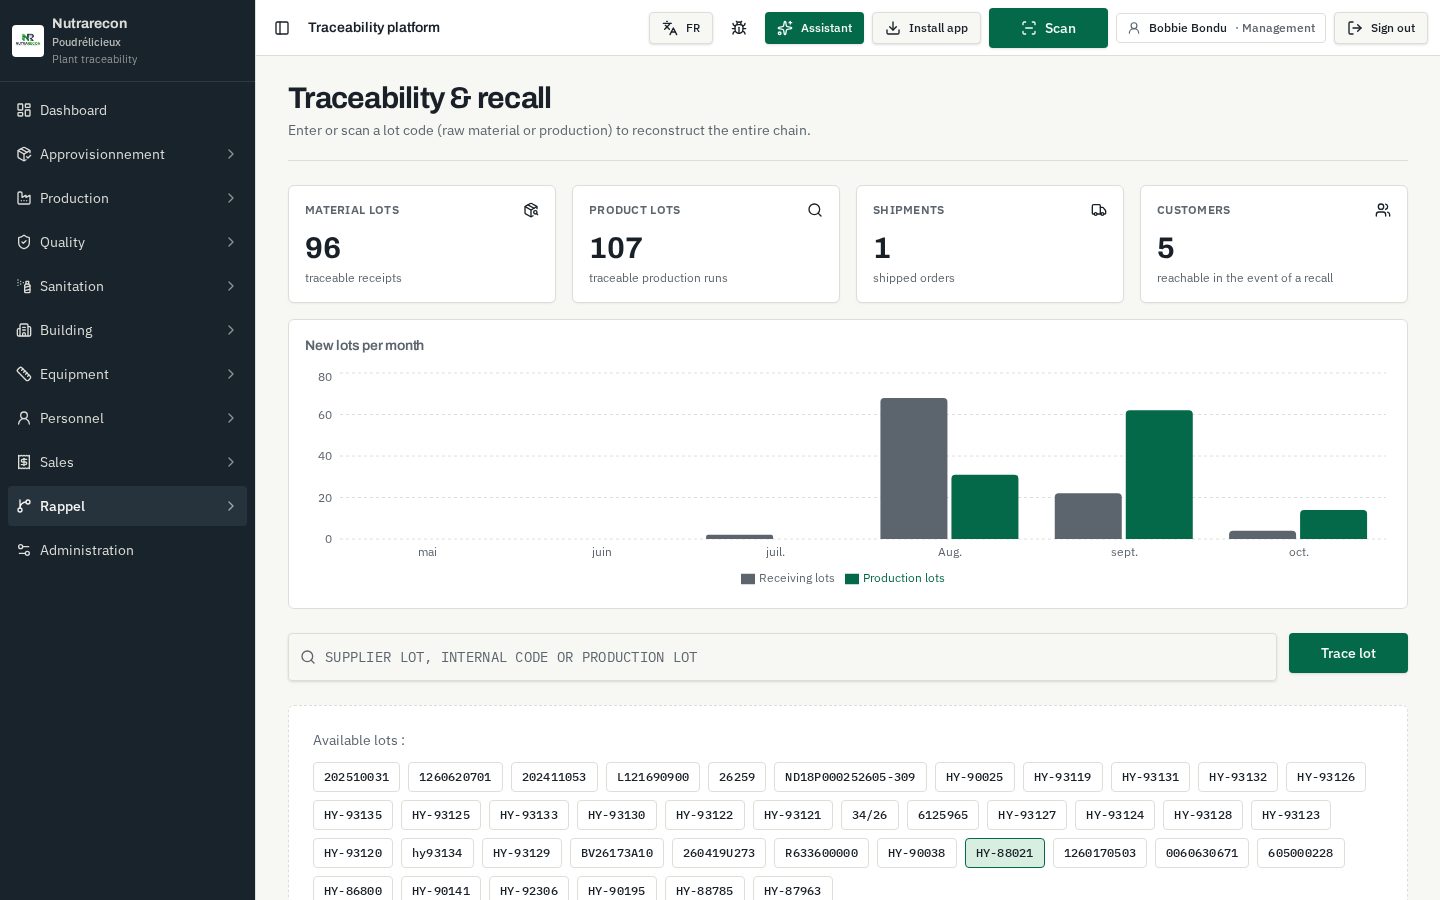Click the Shipments truck icon
The image size is (1440, 900).
(x=1099, y=210)
